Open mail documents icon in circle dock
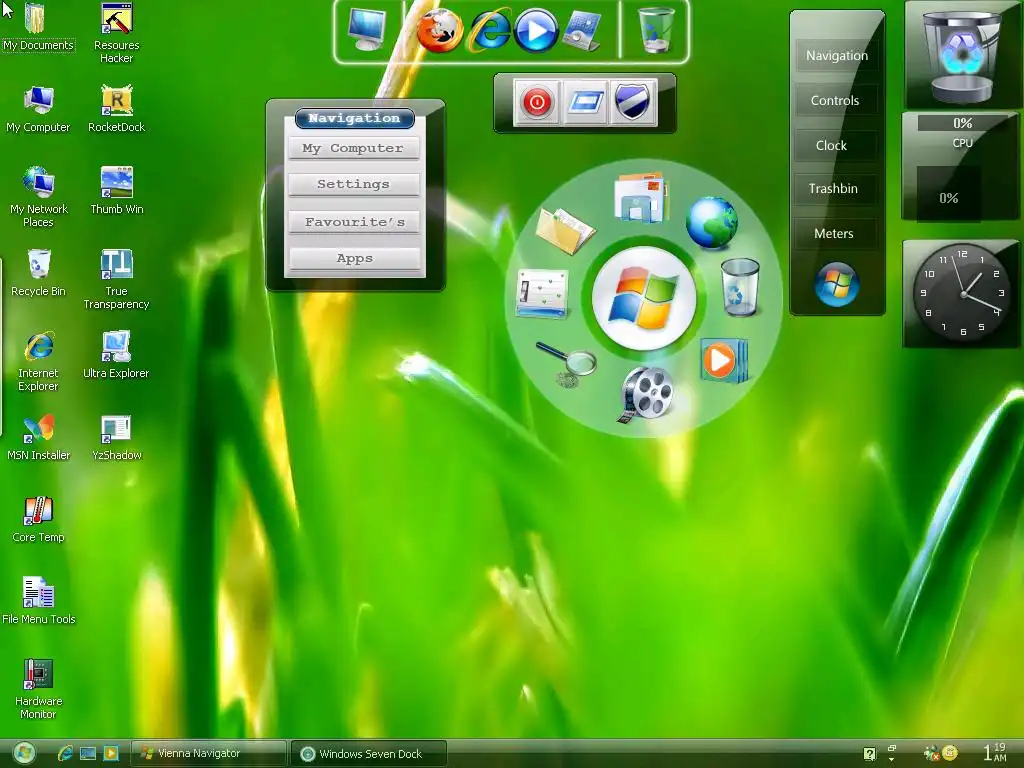1024x768 pixels. 641,197
